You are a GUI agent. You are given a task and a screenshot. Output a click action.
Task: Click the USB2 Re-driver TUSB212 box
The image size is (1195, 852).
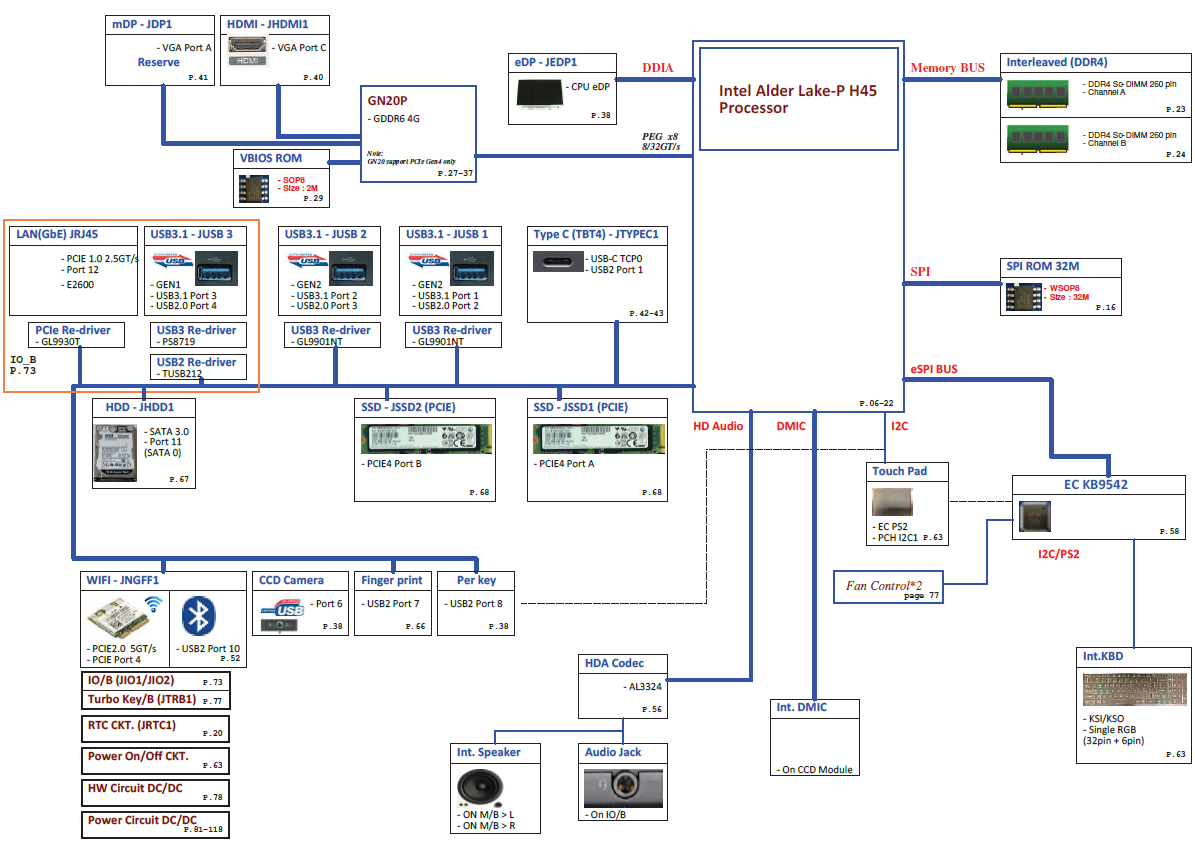click(x=198, y=367)
